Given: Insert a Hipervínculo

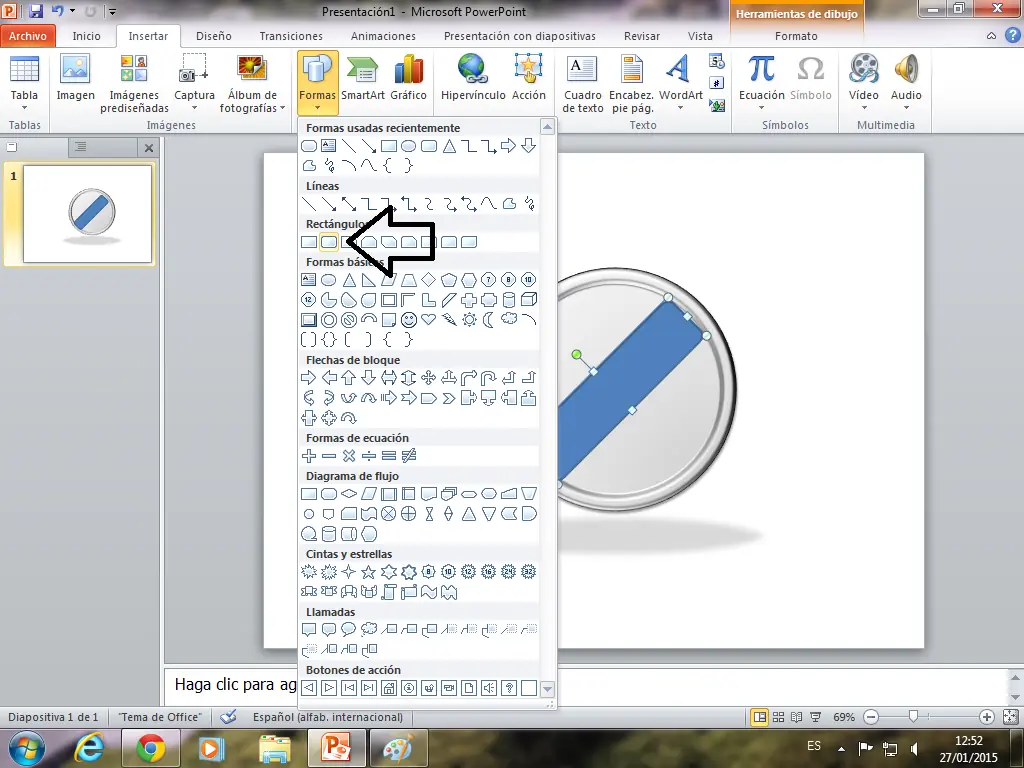Looking at the screenshot, I should click(x=473, y=78).
